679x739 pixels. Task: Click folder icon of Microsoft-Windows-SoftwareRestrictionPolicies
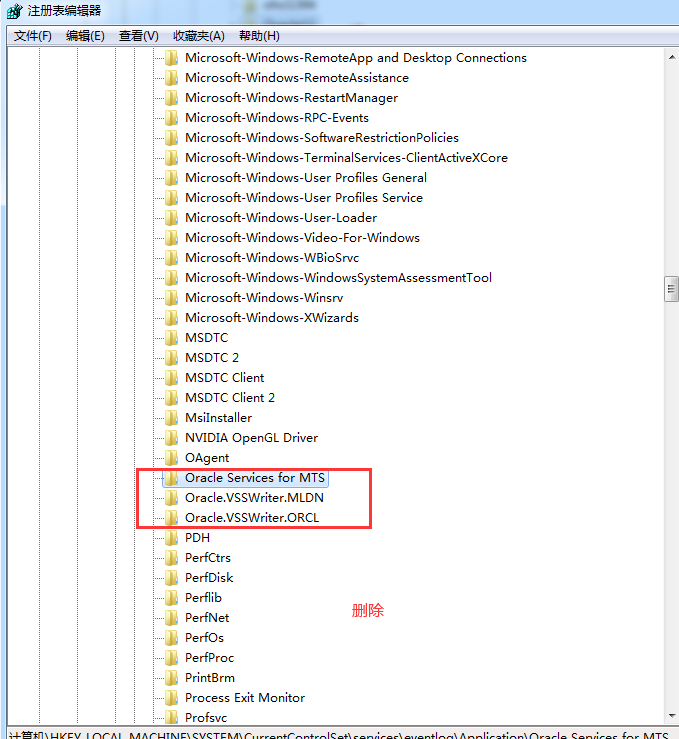(x=172, y=138)
